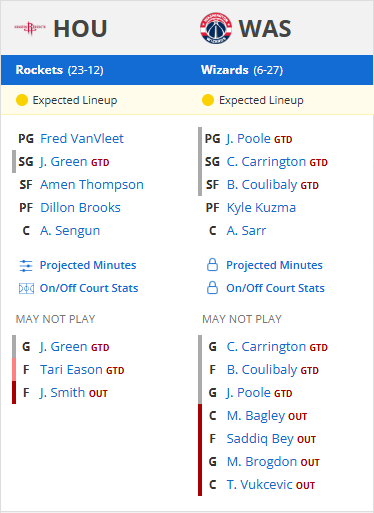Open the Rockets Projected Minutes link
374x513 pixels.
88,265
